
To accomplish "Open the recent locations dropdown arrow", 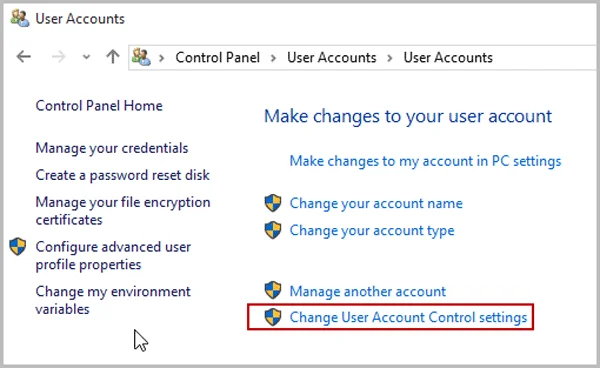I will pyautogui.click(x=86, y=57).
